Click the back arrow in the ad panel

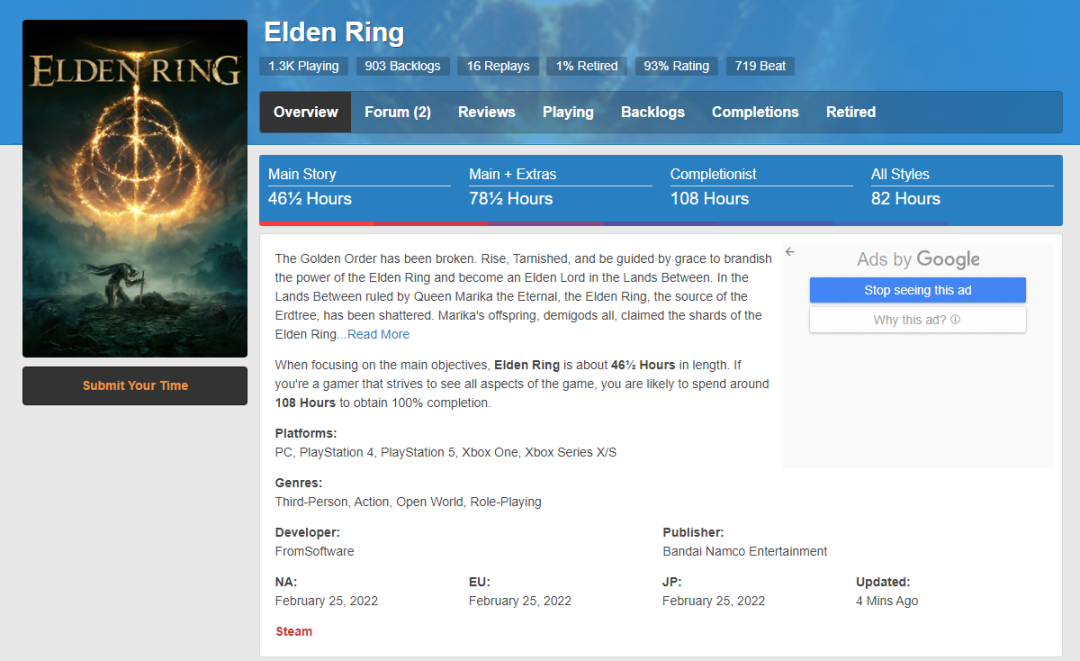coord(790,252)
